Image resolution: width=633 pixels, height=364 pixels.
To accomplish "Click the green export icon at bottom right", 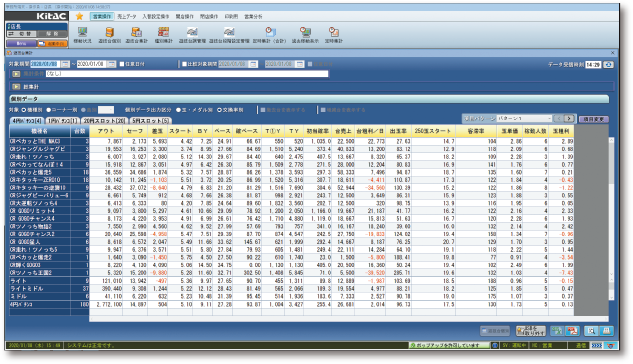I will click(x=557, y=331).
